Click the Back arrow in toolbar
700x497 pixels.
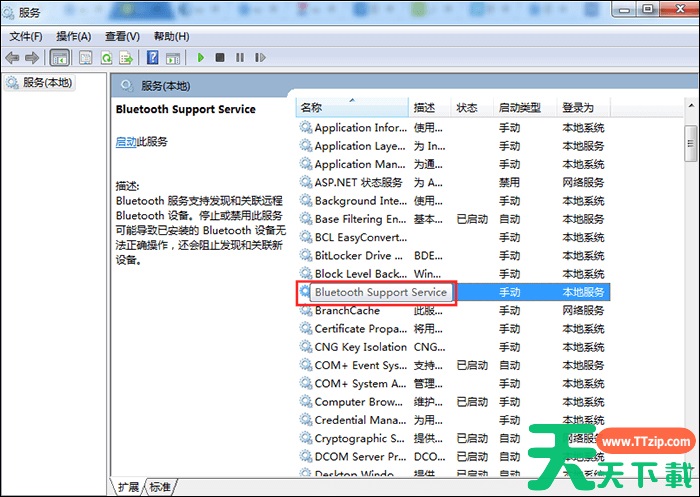13,58
